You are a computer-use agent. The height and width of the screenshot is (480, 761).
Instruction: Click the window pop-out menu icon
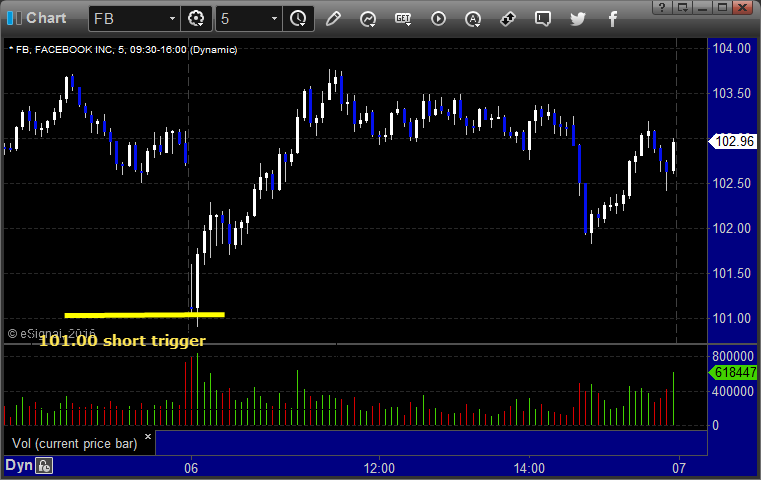click(683, 7)
